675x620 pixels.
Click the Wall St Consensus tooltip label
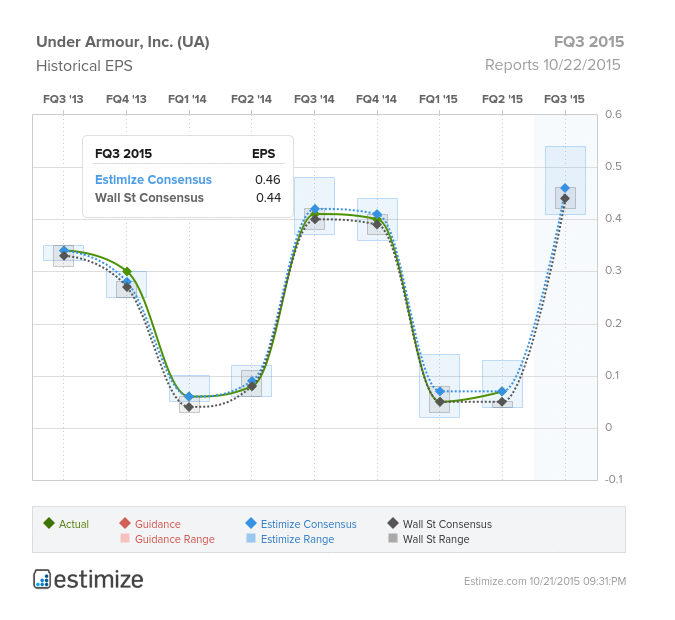[149, 198]
